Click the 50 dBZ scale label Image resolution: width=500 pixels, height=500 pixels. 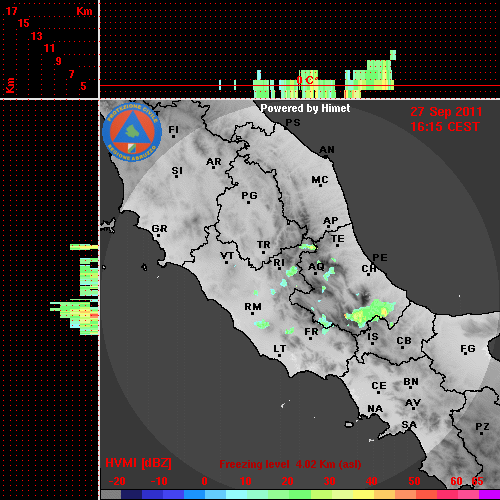point(414,481)
